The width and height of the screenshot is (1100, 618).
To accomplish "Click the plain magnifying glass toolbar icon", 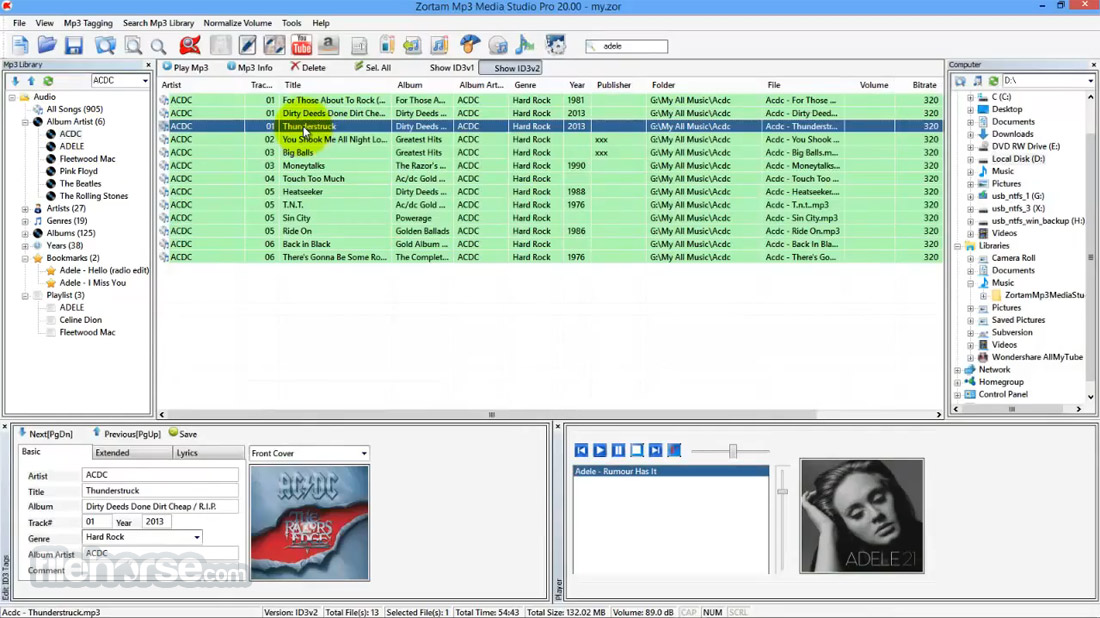I will pyautogui.click(x=159, y=46).
